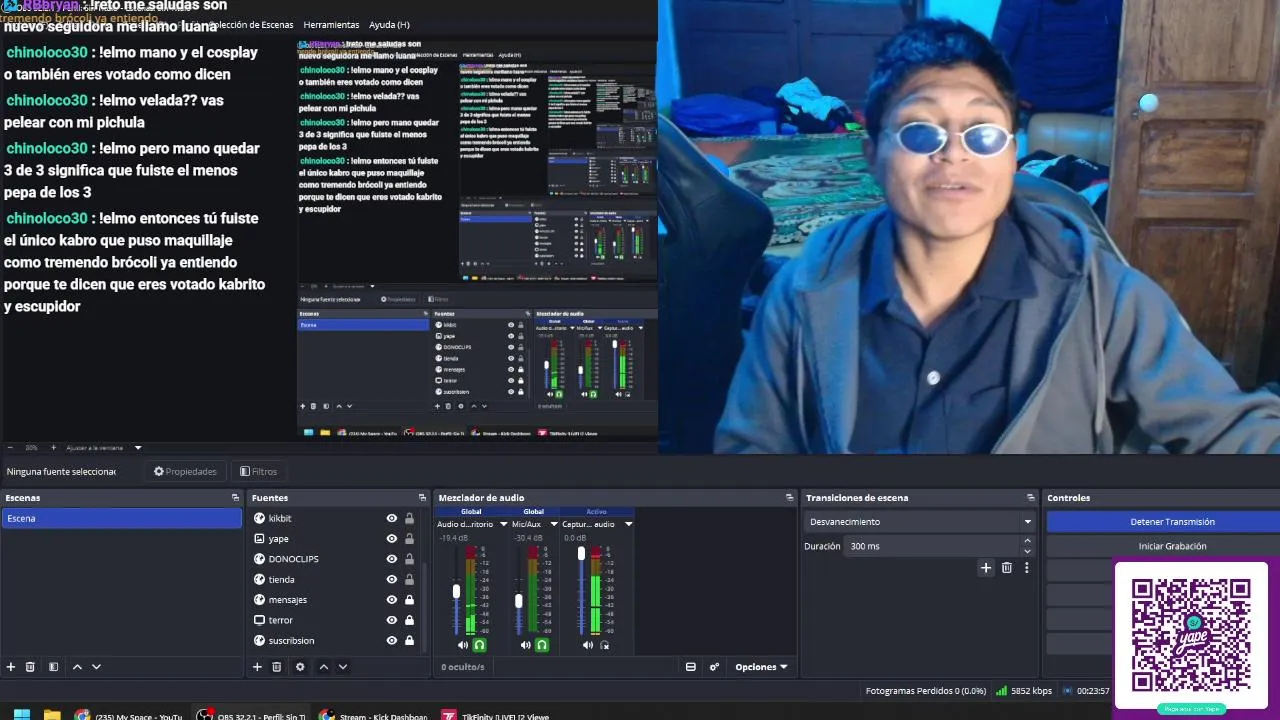The image size is (1280, 720).
Task: Select the suscribsion source row
Action: [x=335, y=641]
